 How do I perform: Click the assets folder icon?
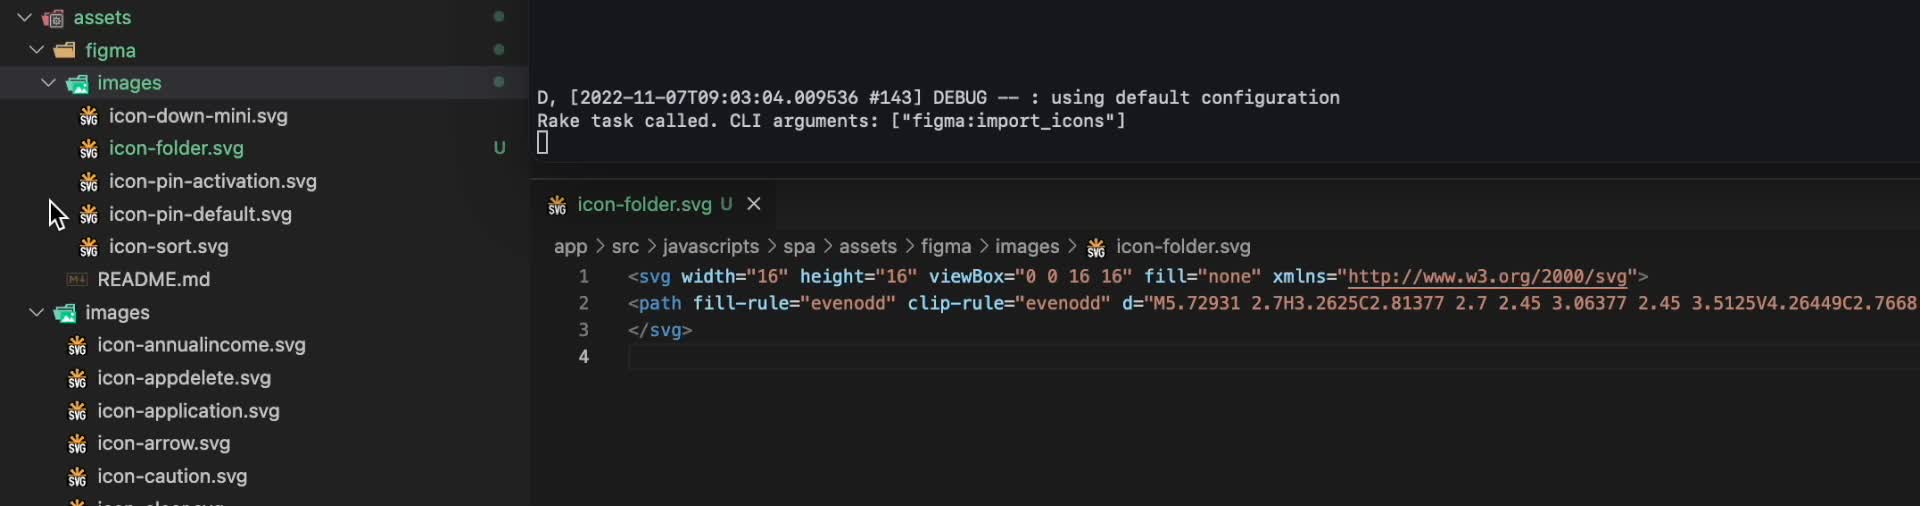[53, 18]
